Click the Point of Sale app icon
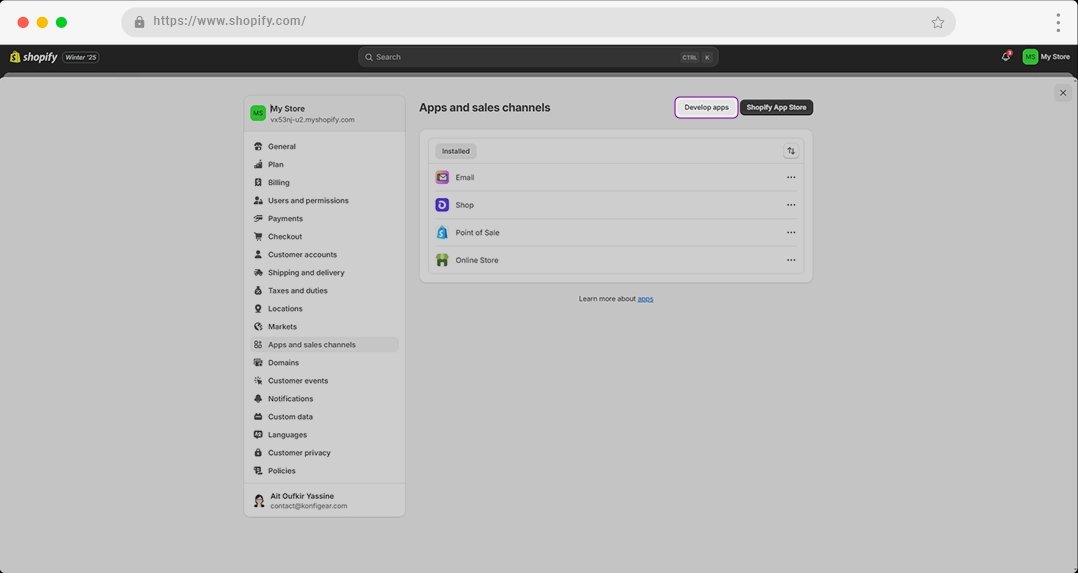This screenshot has width=1078, height=573. [x=442, y=233]
